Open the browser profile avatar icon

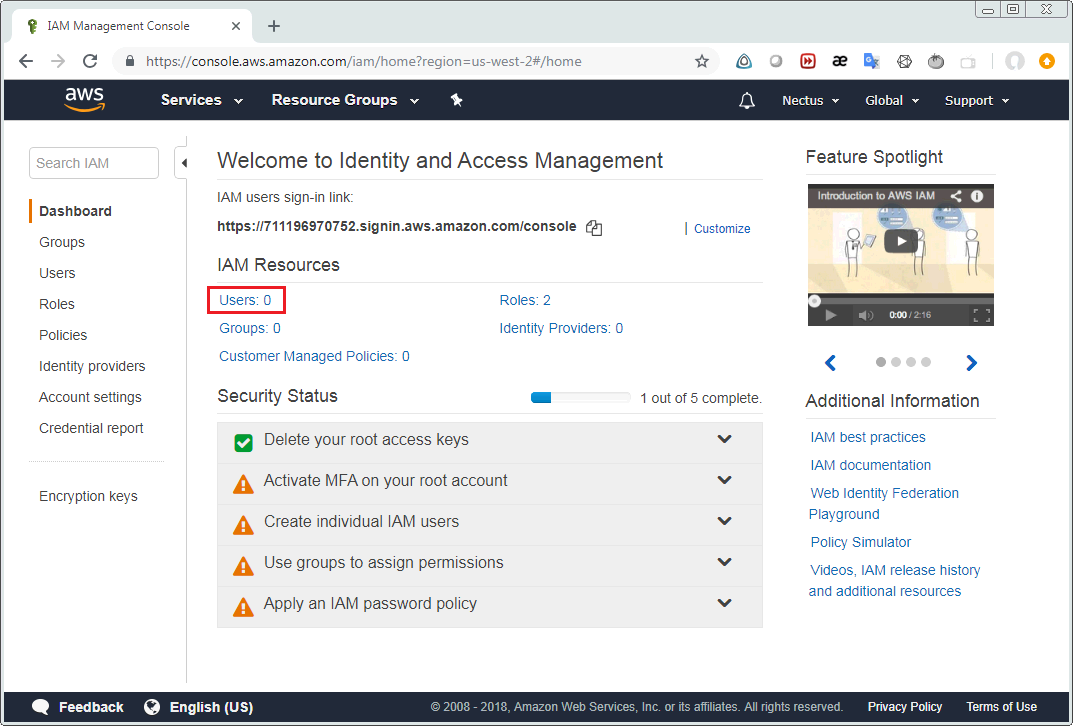(x=1014, y=61)
